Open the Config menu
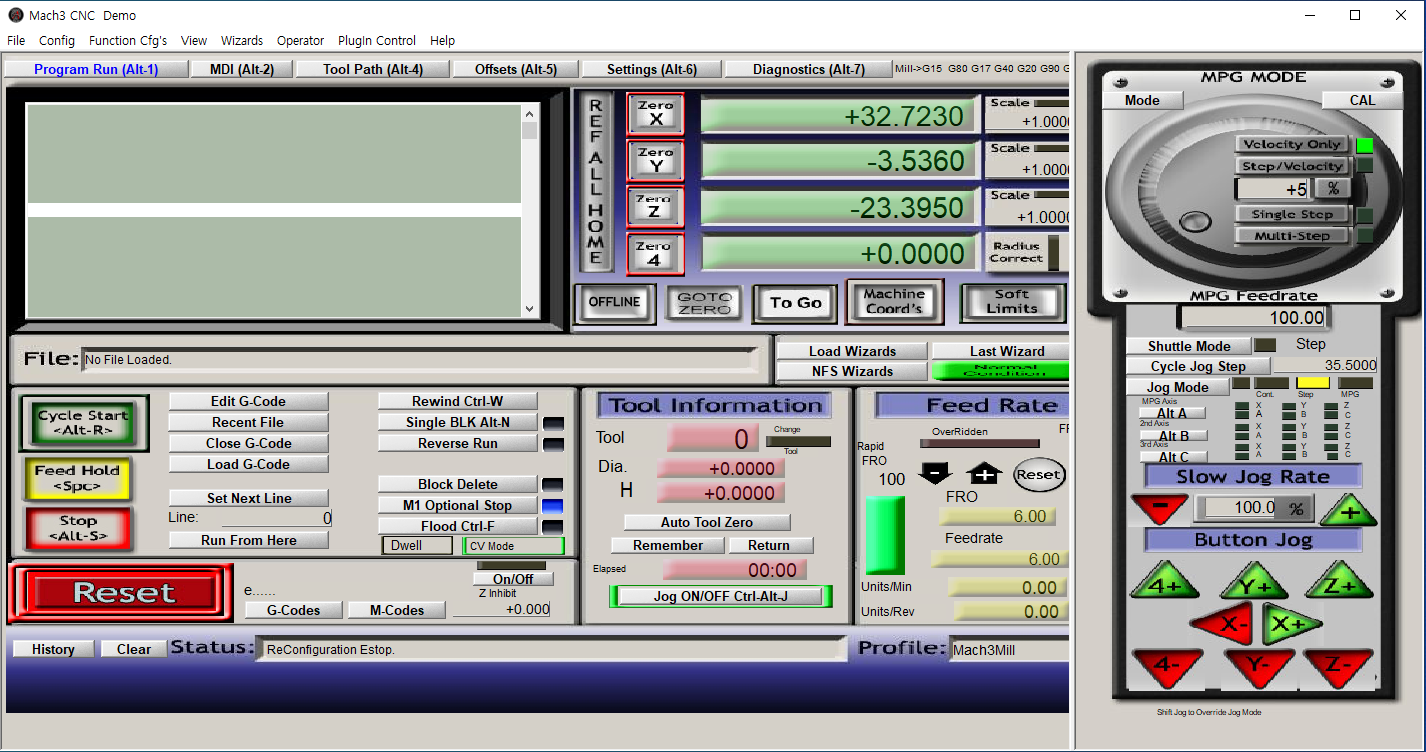 [x=57, y=41]
